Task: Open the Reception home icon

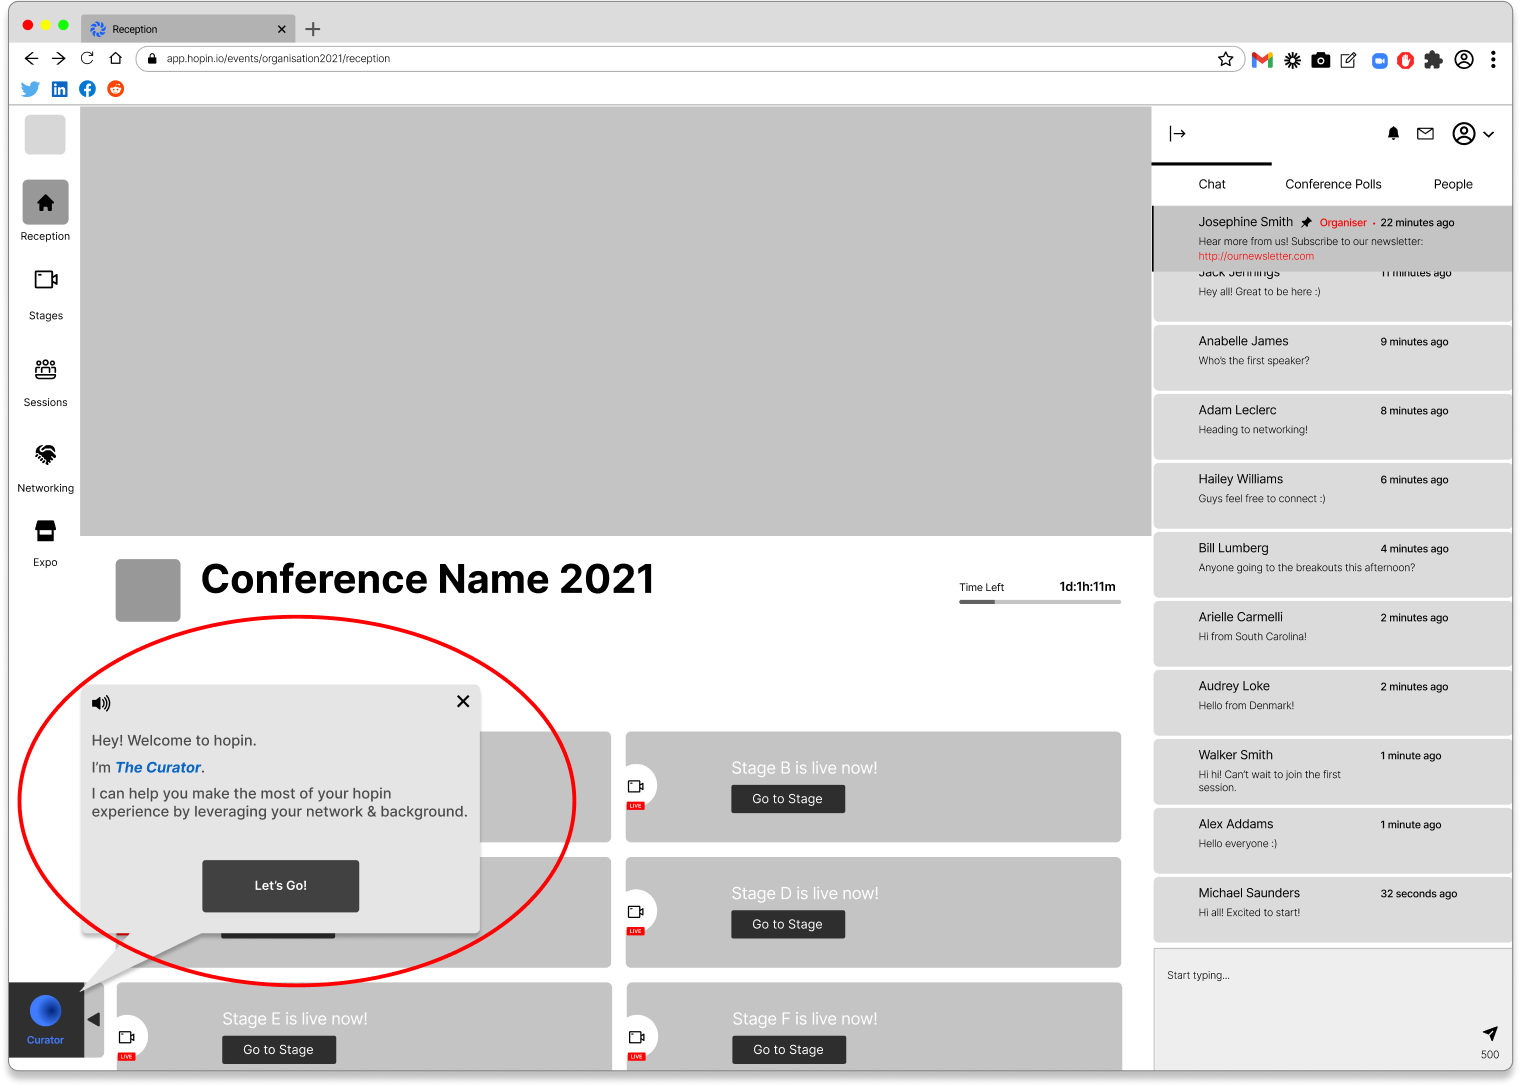Action: tap(46, 203)
